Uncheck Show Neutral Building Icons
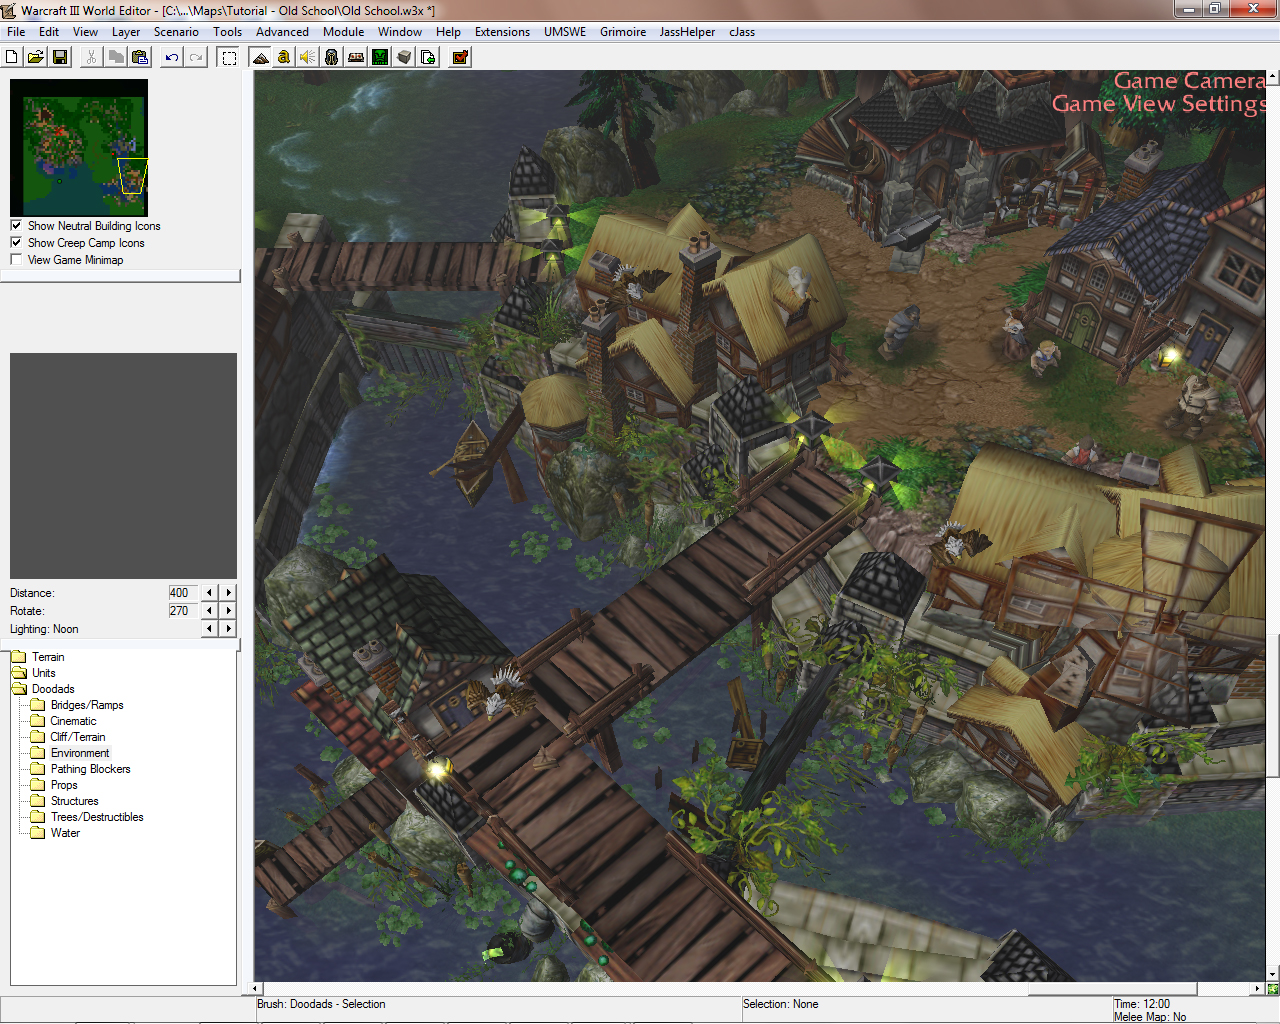 click(x=16, y=226)
